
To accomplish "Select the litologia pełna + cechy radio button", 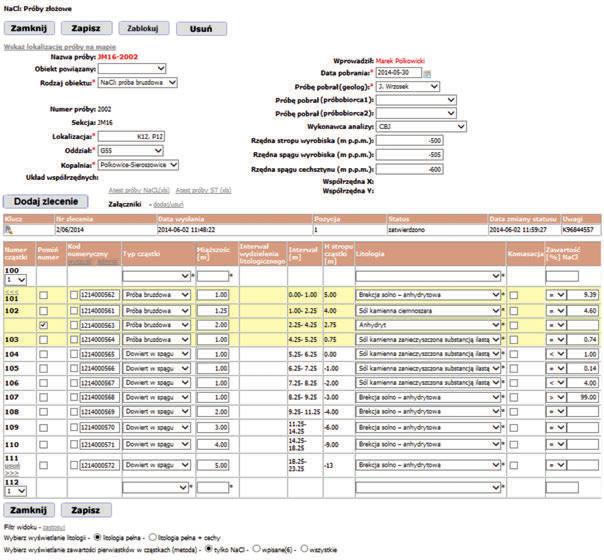I will 153,537.
